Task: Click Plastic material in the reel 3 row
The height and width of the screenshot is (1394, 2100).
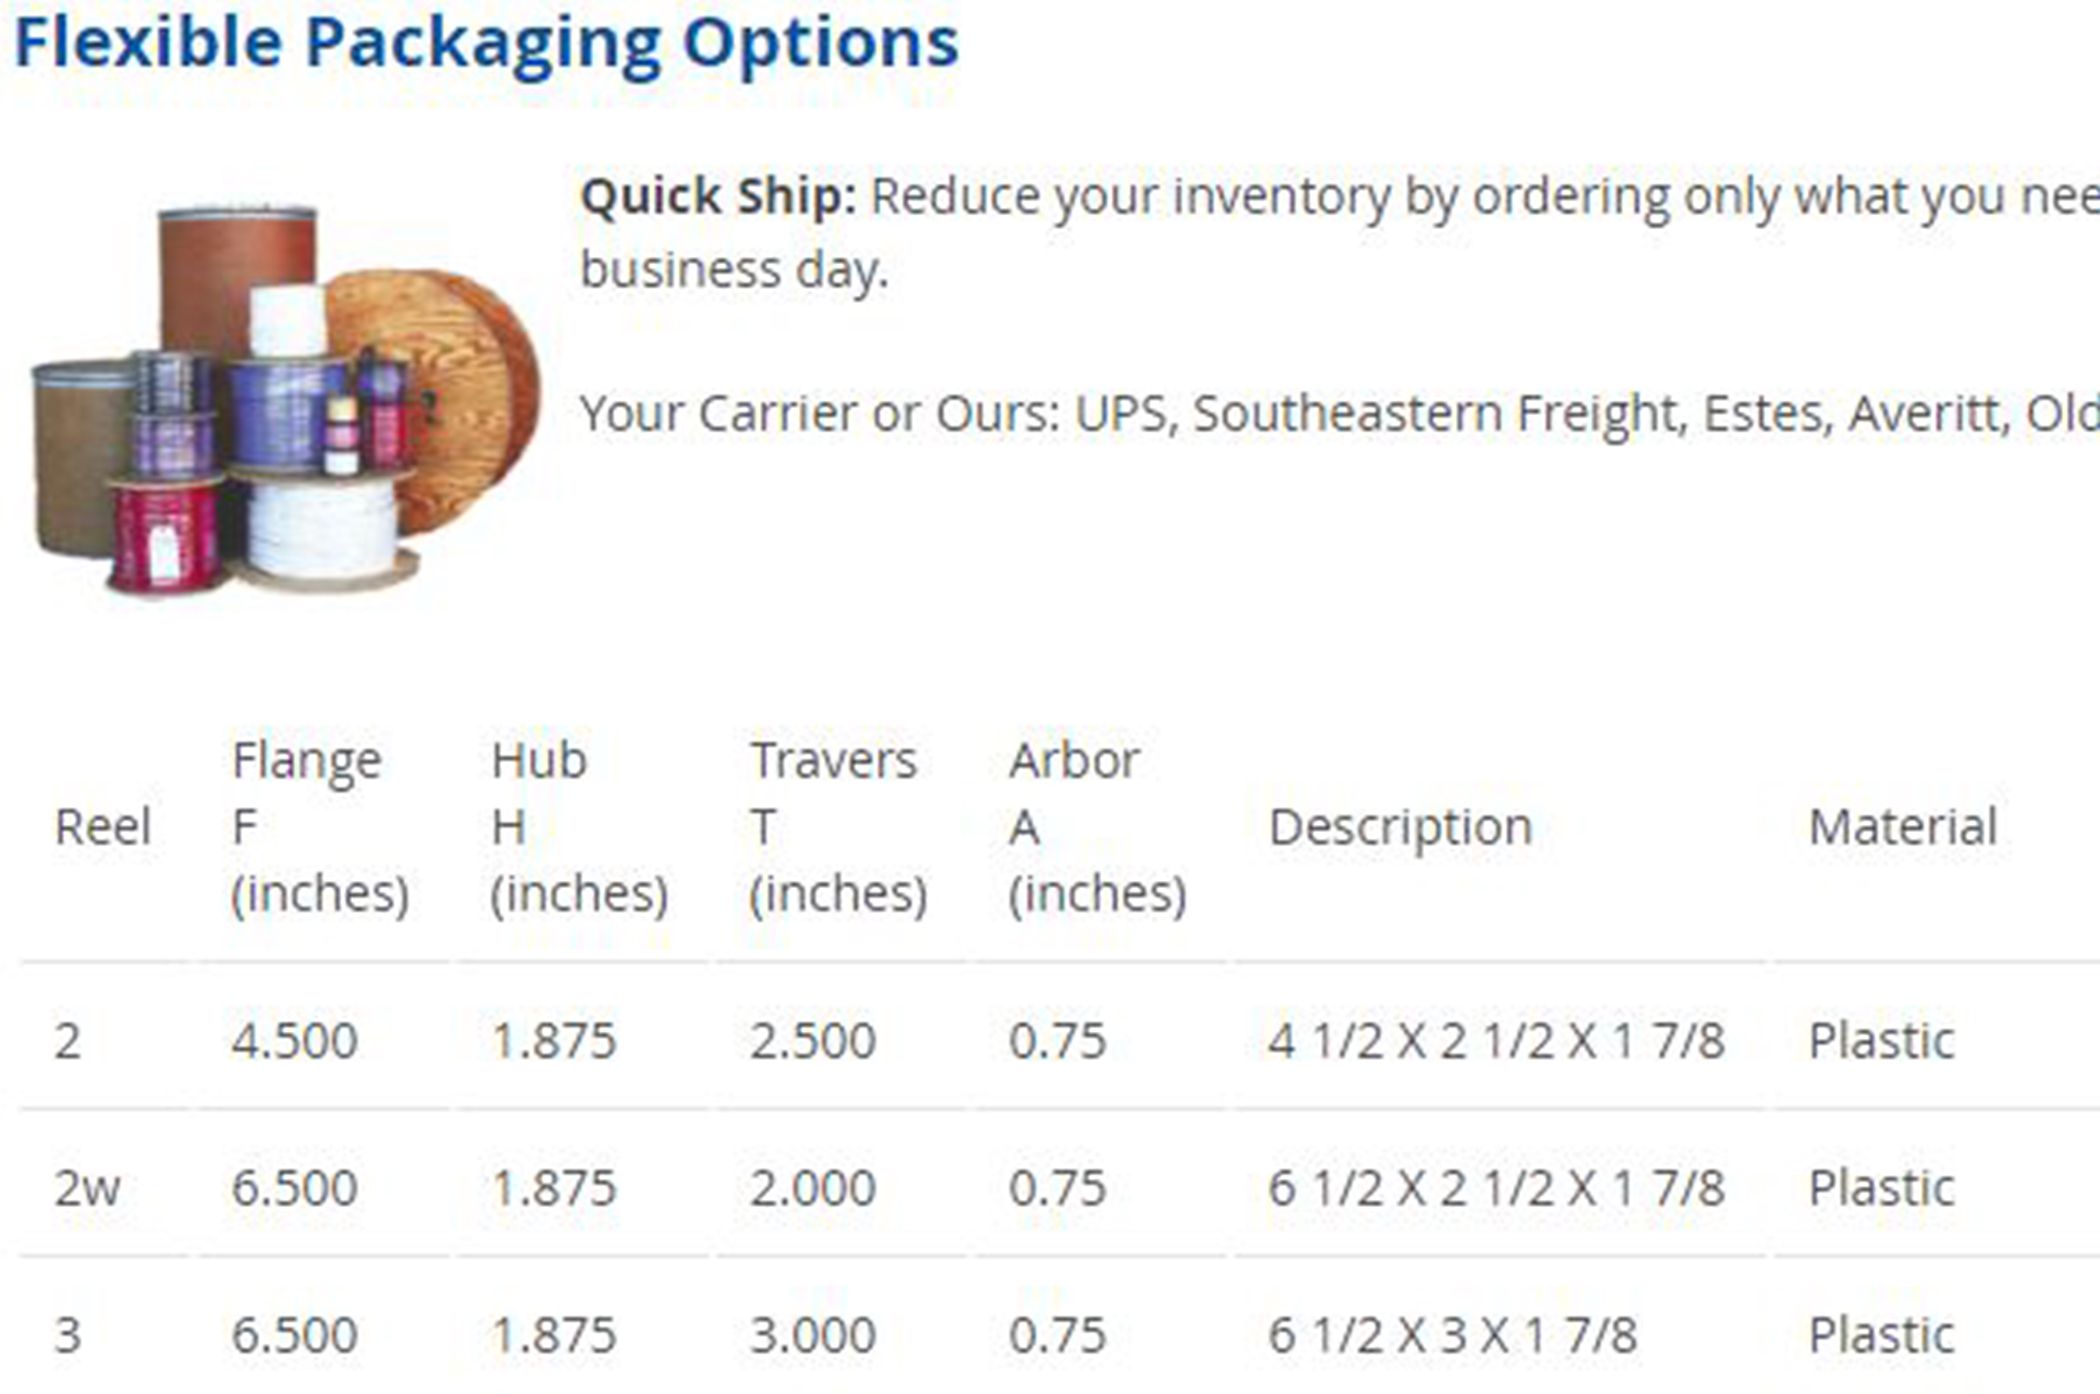Action: (x=1881, y=1335)
